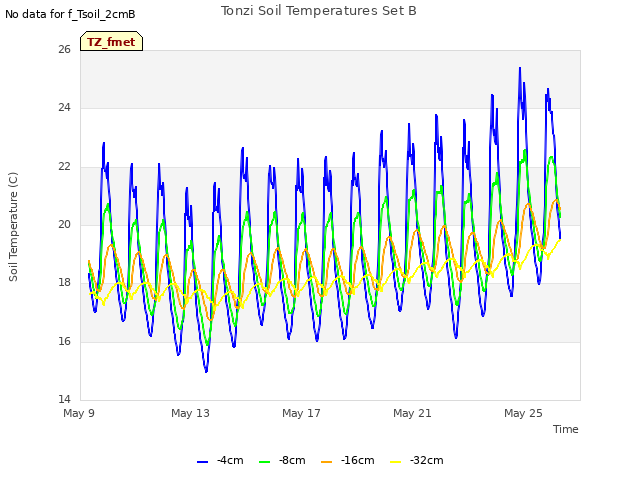Click the May 9 x-axis tick label
Image resolution: width=640 pixels, height=480 pixels.
pyautogui.click(x=79, y=413)
